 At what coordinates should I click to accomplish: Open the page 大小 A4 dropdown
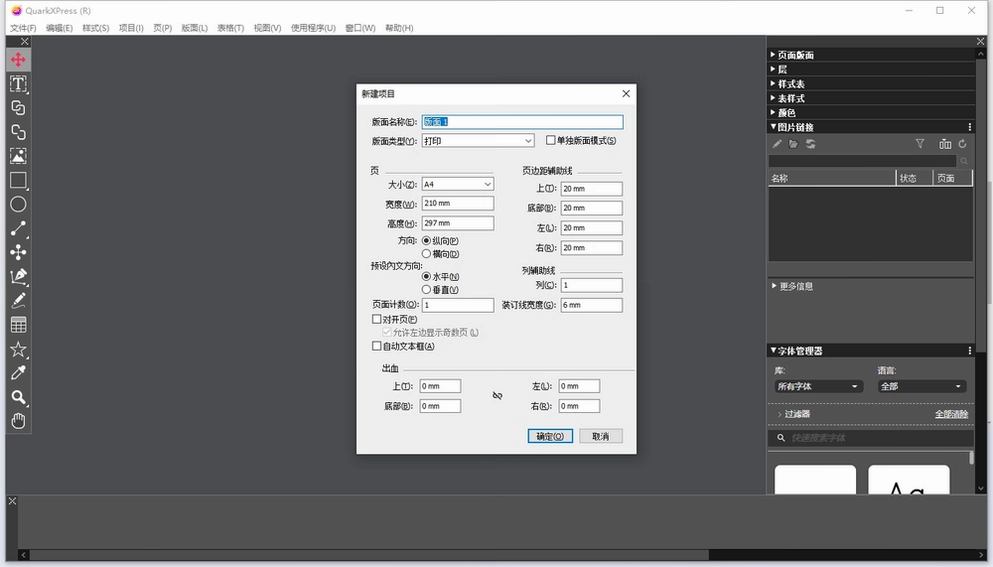point(457,184)
